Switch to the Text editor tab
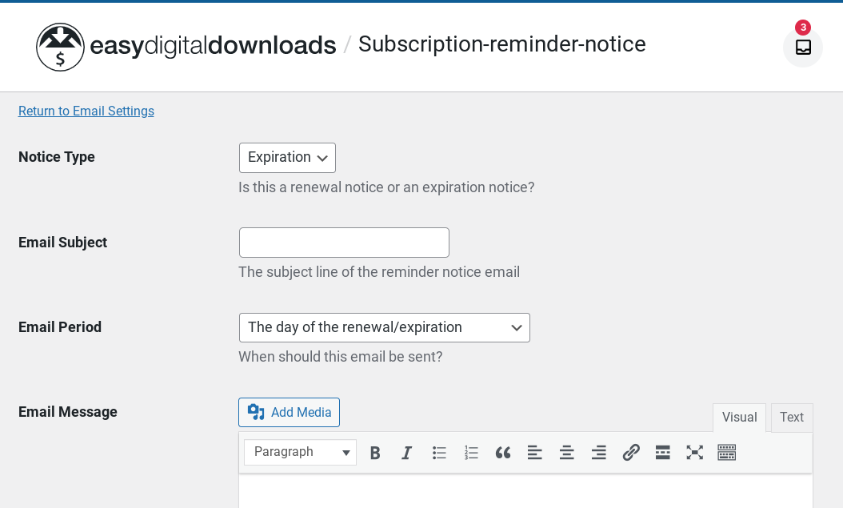 coord(792,418)
